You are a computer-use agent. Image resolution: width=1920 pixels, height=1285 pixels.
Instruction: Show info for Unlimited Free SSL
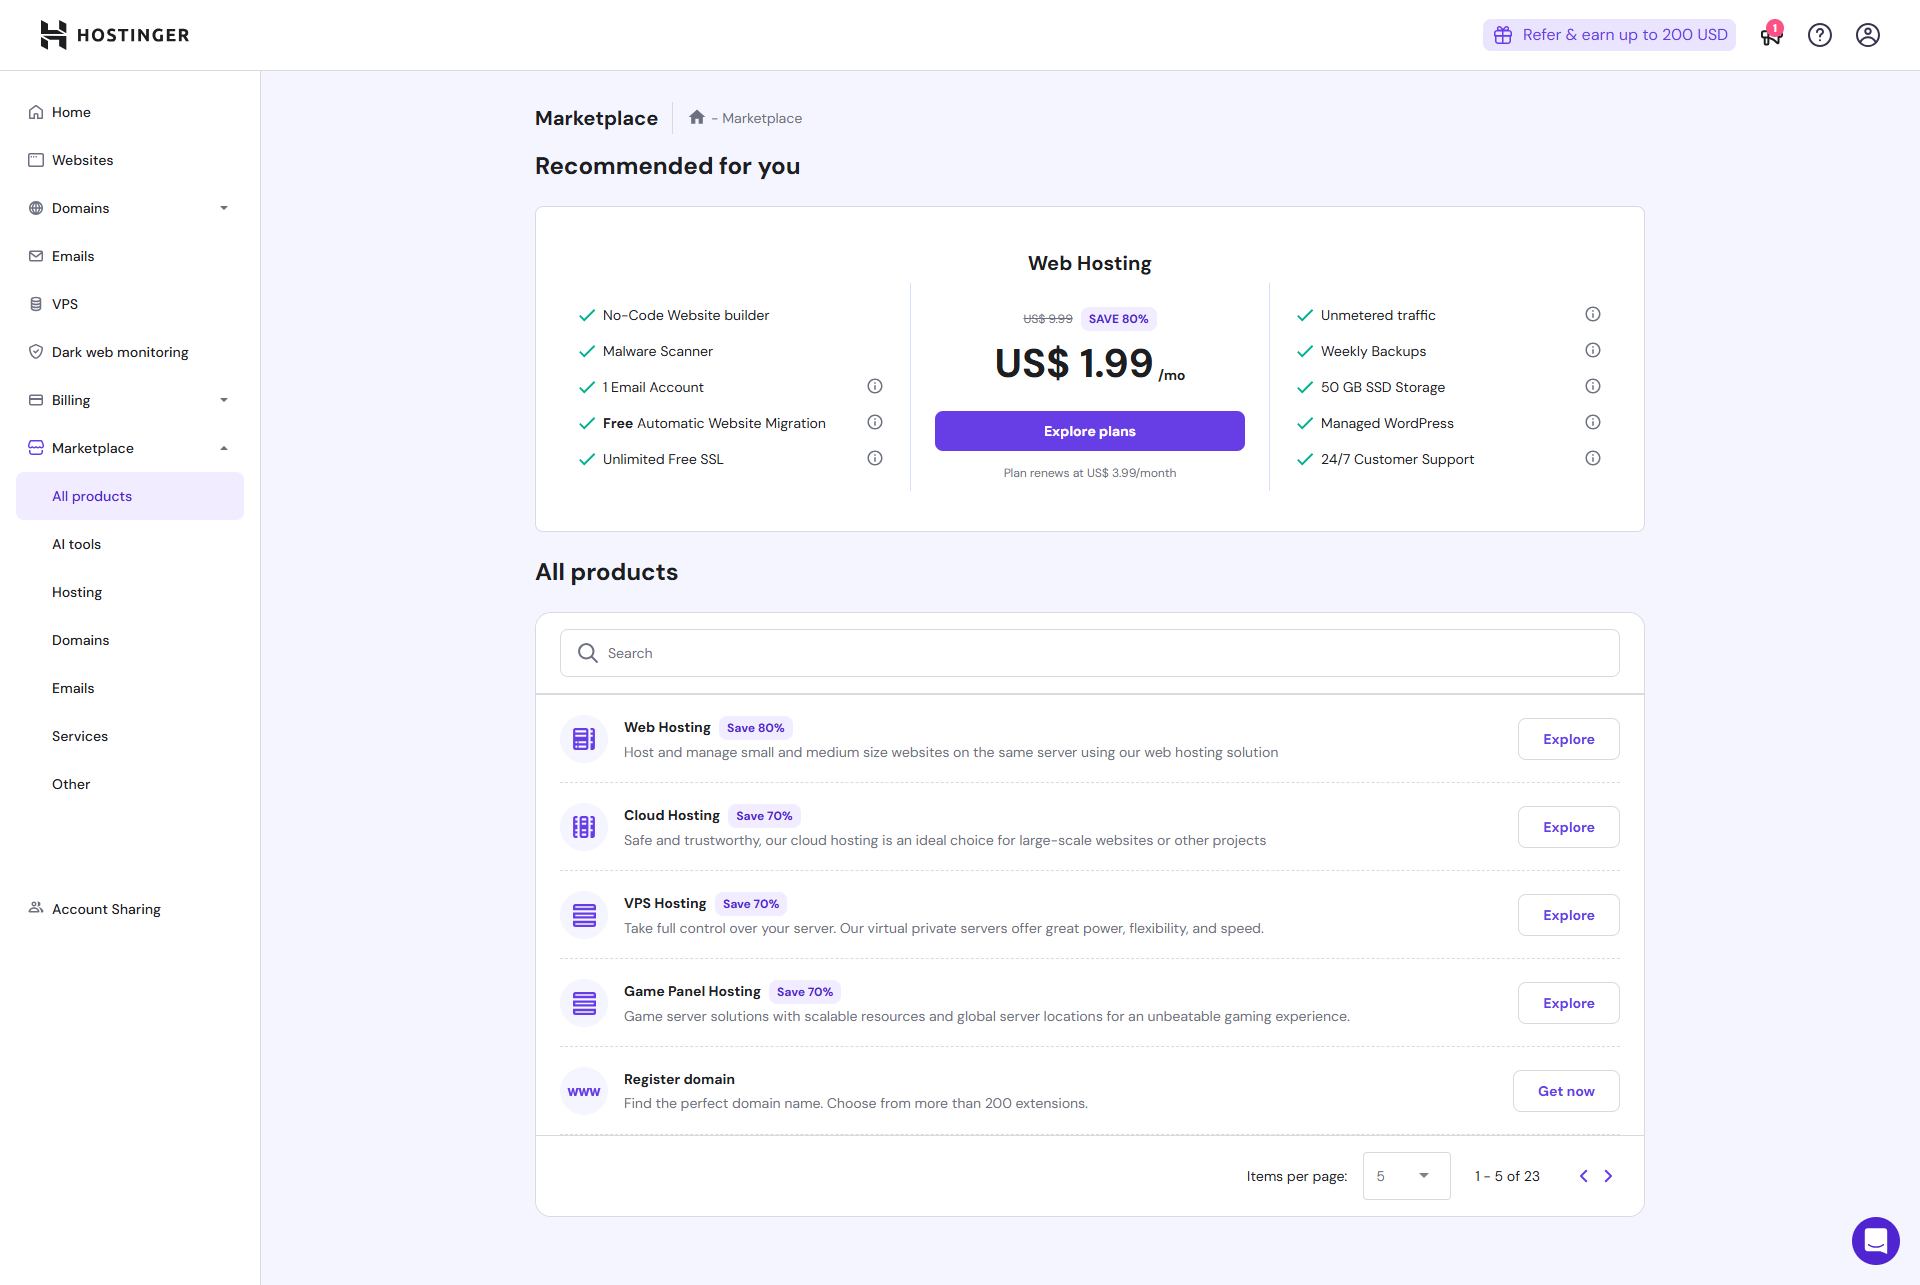[875, 458]
